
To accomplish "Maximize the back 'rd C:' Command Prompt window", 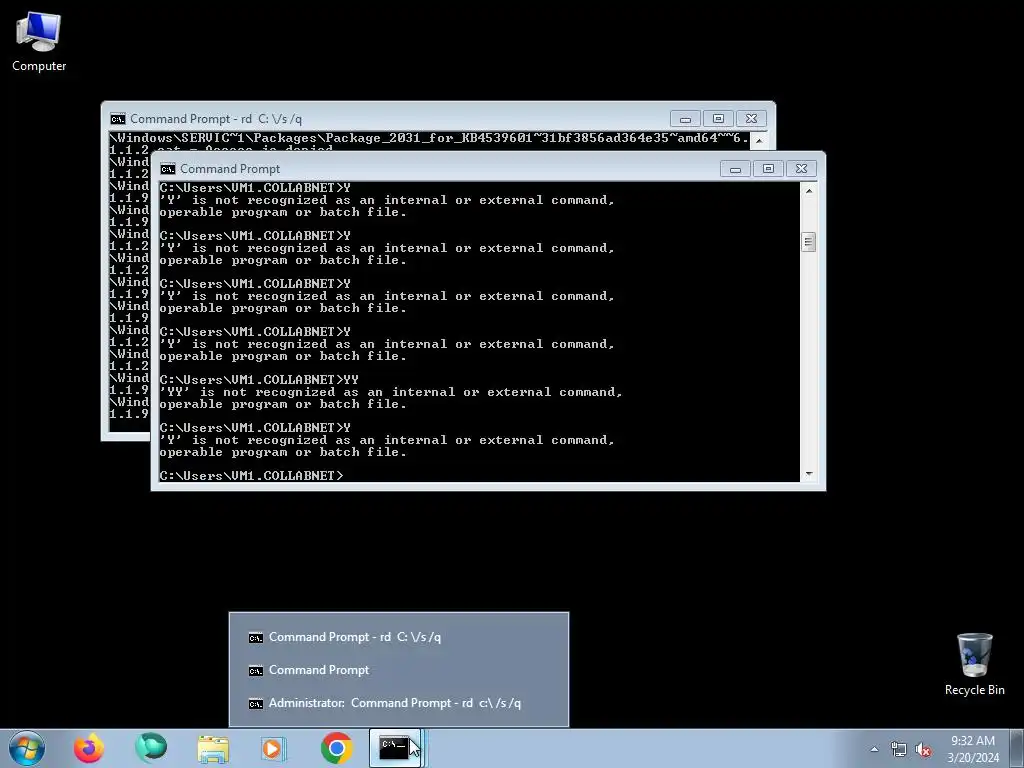I will pyautogui.click(x=718, y=119).
